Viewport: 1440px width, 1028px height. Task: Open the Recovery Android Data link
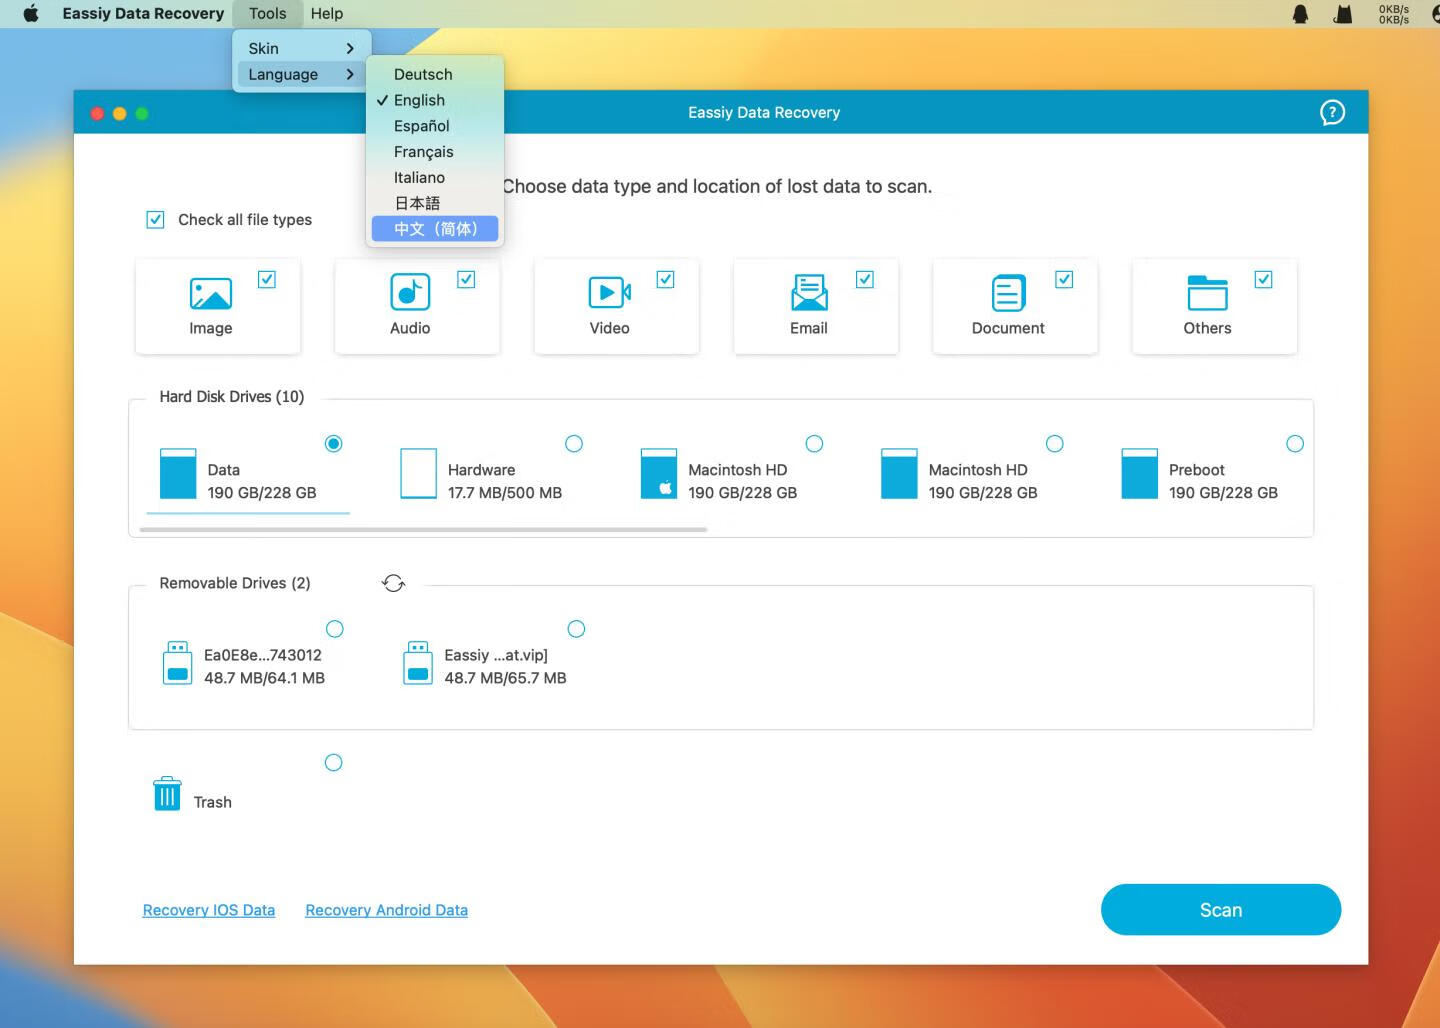386,910
